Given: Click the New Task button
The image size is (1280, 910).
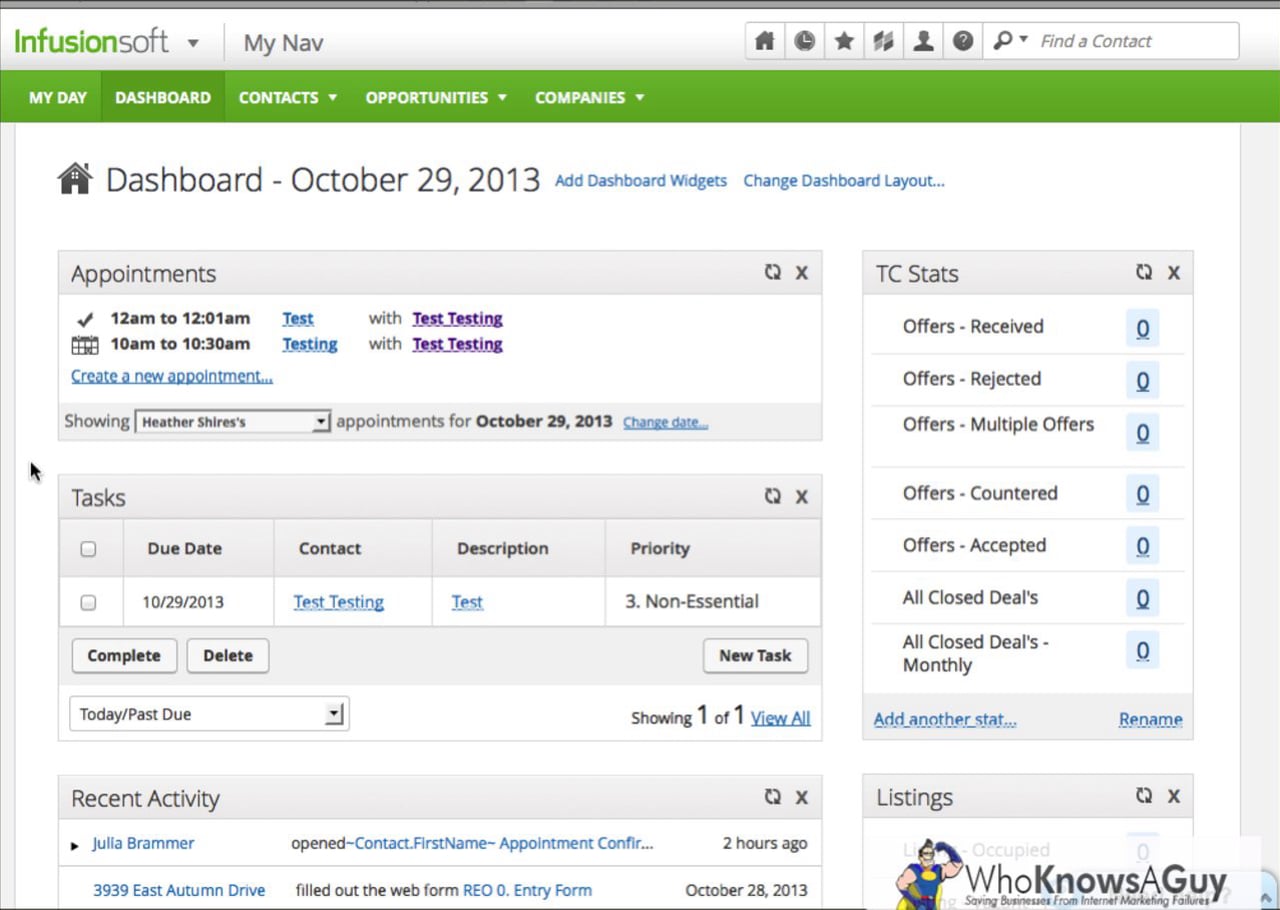Looking at the screenshot, I should (755, 656).
